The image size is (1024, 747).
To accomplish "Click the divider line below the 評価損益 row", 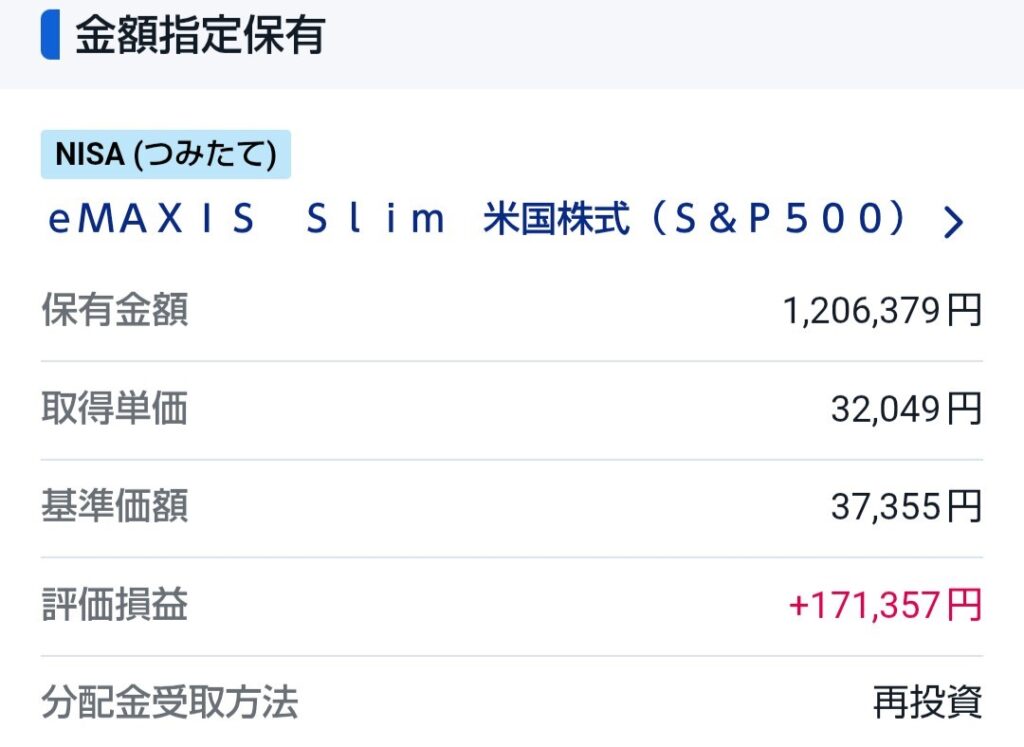I will click(x=512, y=656).
